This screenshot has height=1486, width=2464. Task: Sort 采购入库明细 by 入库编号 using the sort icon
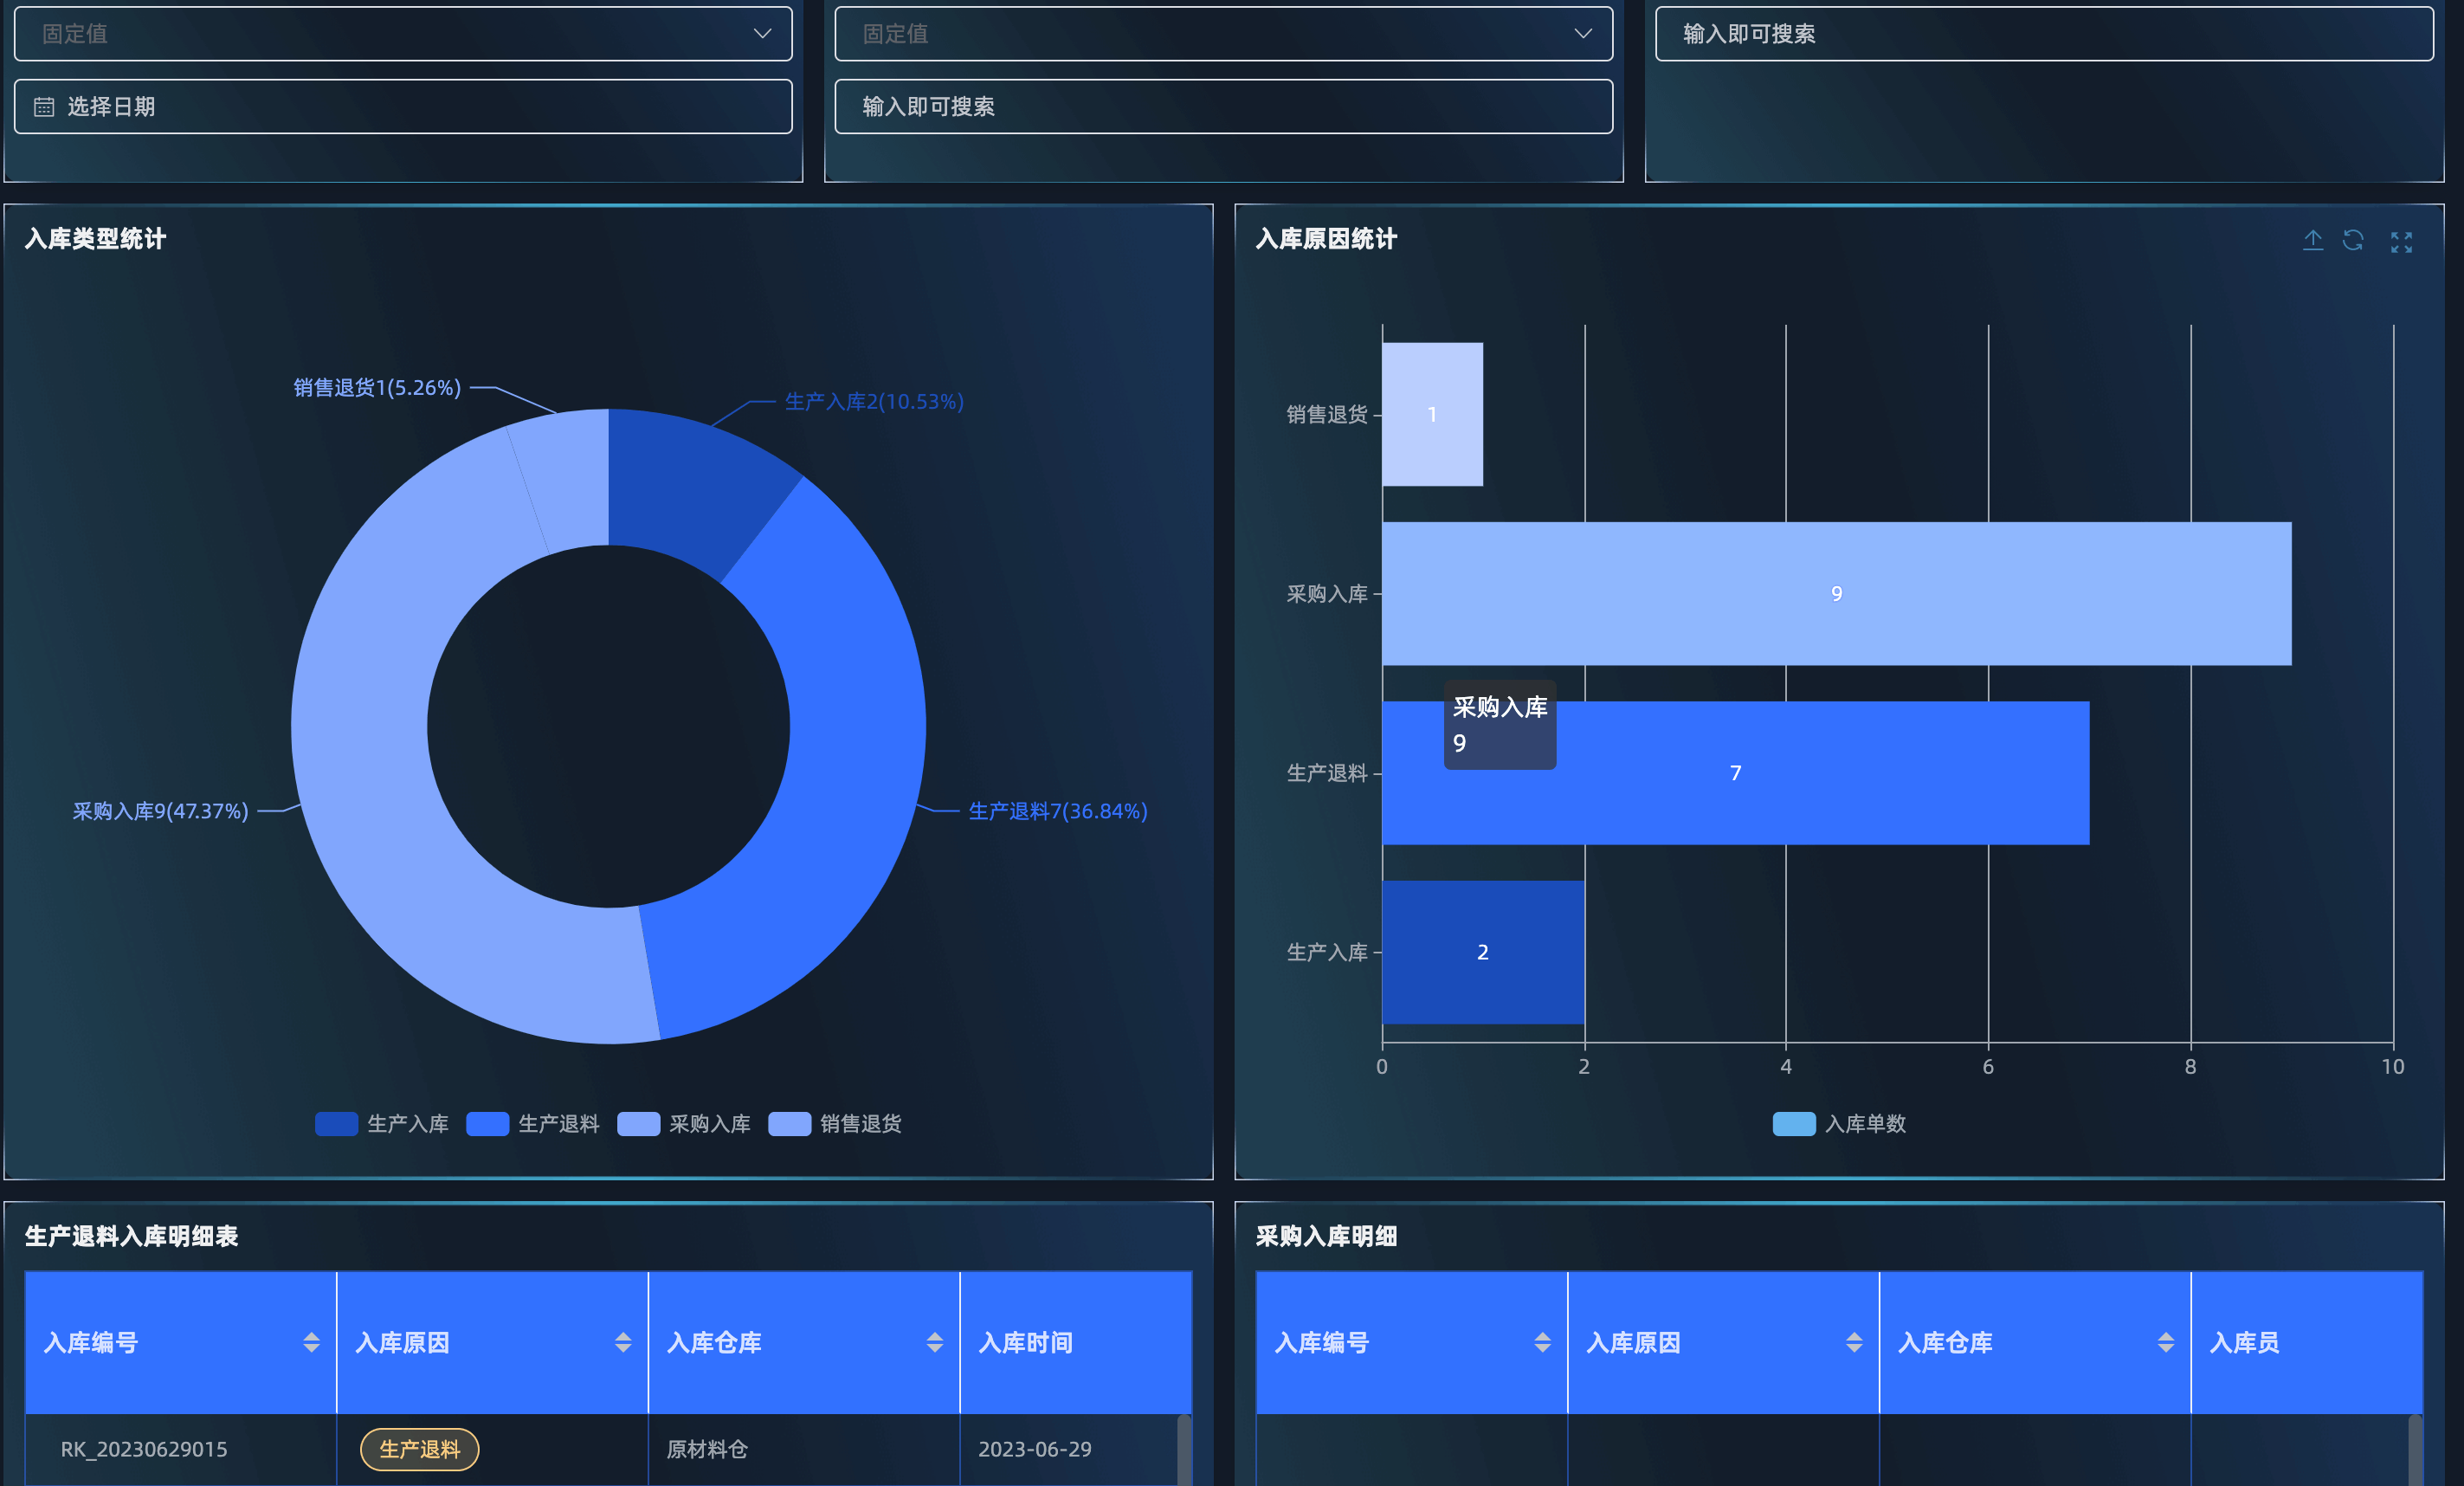(x=1542, y=1342)
